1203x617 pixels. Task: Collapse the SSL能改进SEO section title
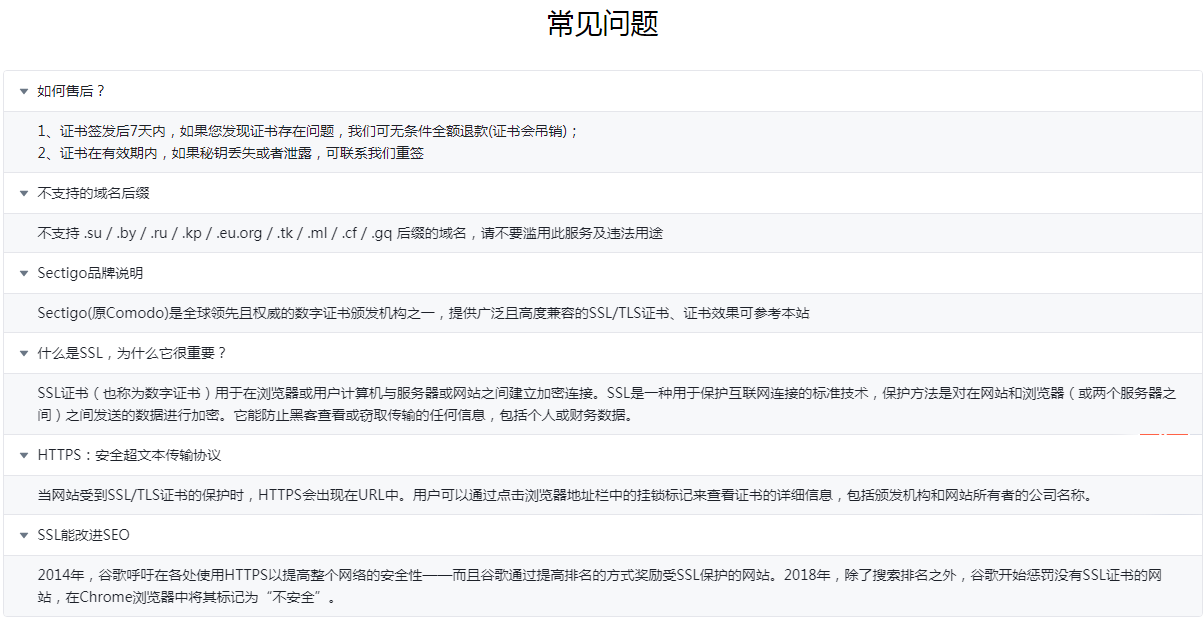[83, 535]
